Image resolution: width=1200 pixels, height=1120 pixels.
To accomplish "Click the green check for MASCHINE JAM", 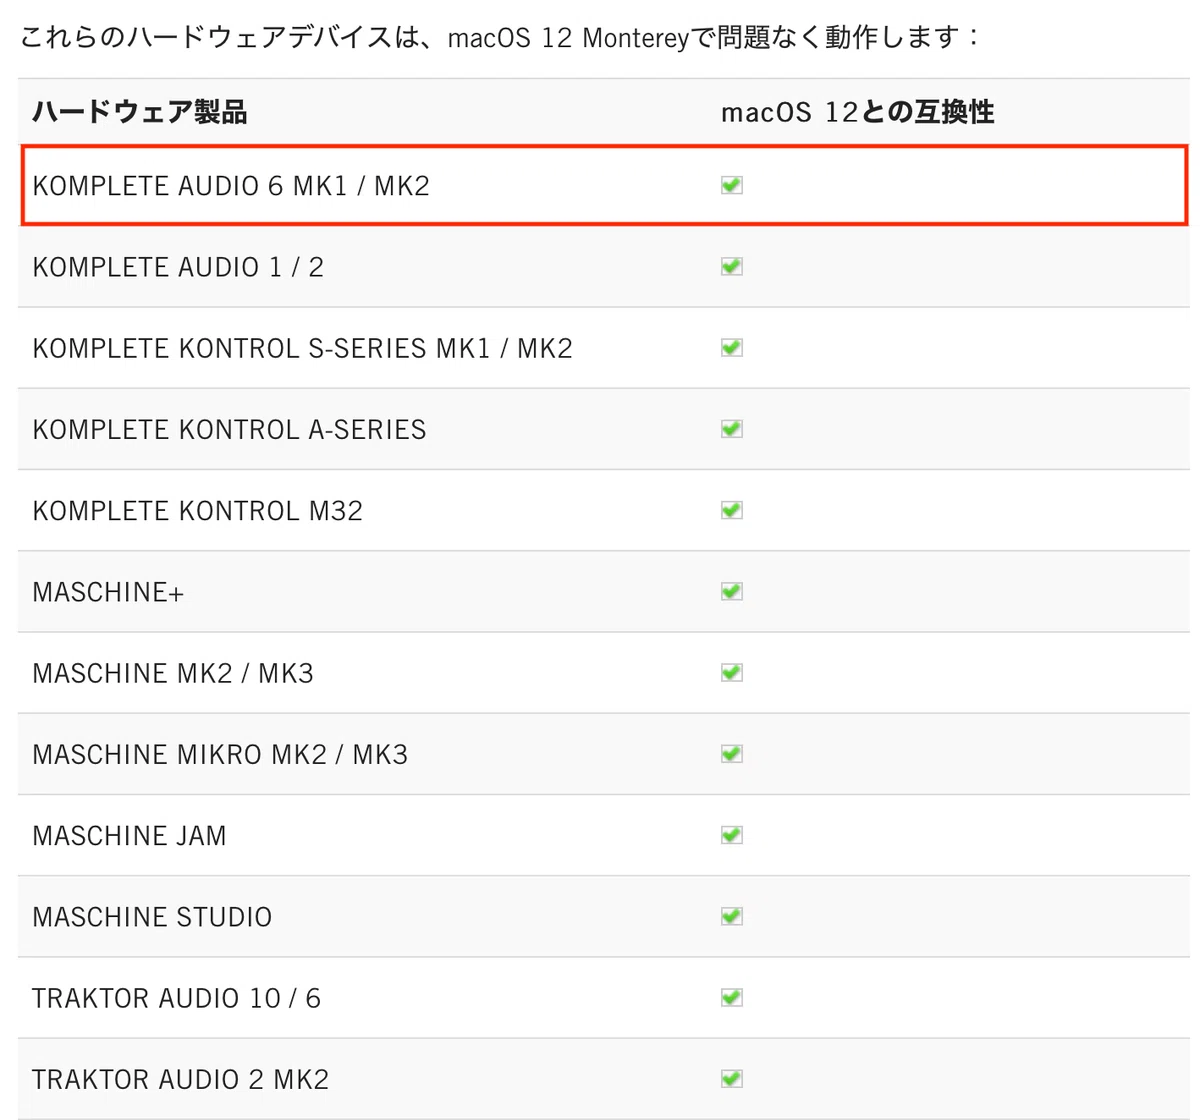I will click(732, 835).
